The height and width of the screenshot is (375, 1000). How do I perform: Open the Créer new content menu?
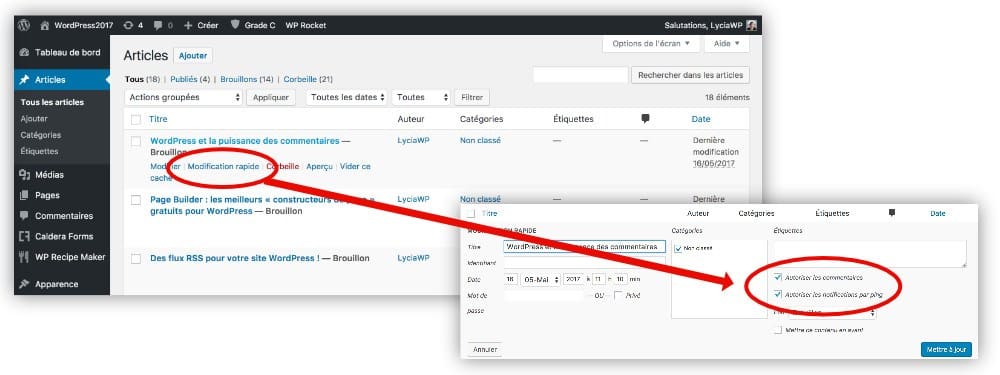[201, 26]
